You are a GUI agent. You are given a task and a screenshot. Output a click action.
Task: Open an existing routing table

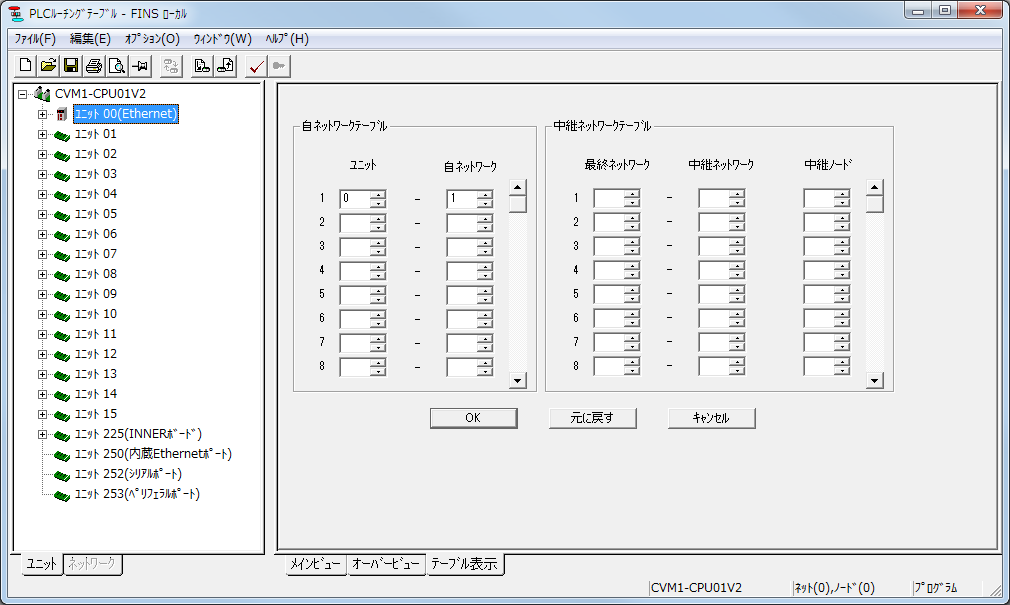coord(47,65)
